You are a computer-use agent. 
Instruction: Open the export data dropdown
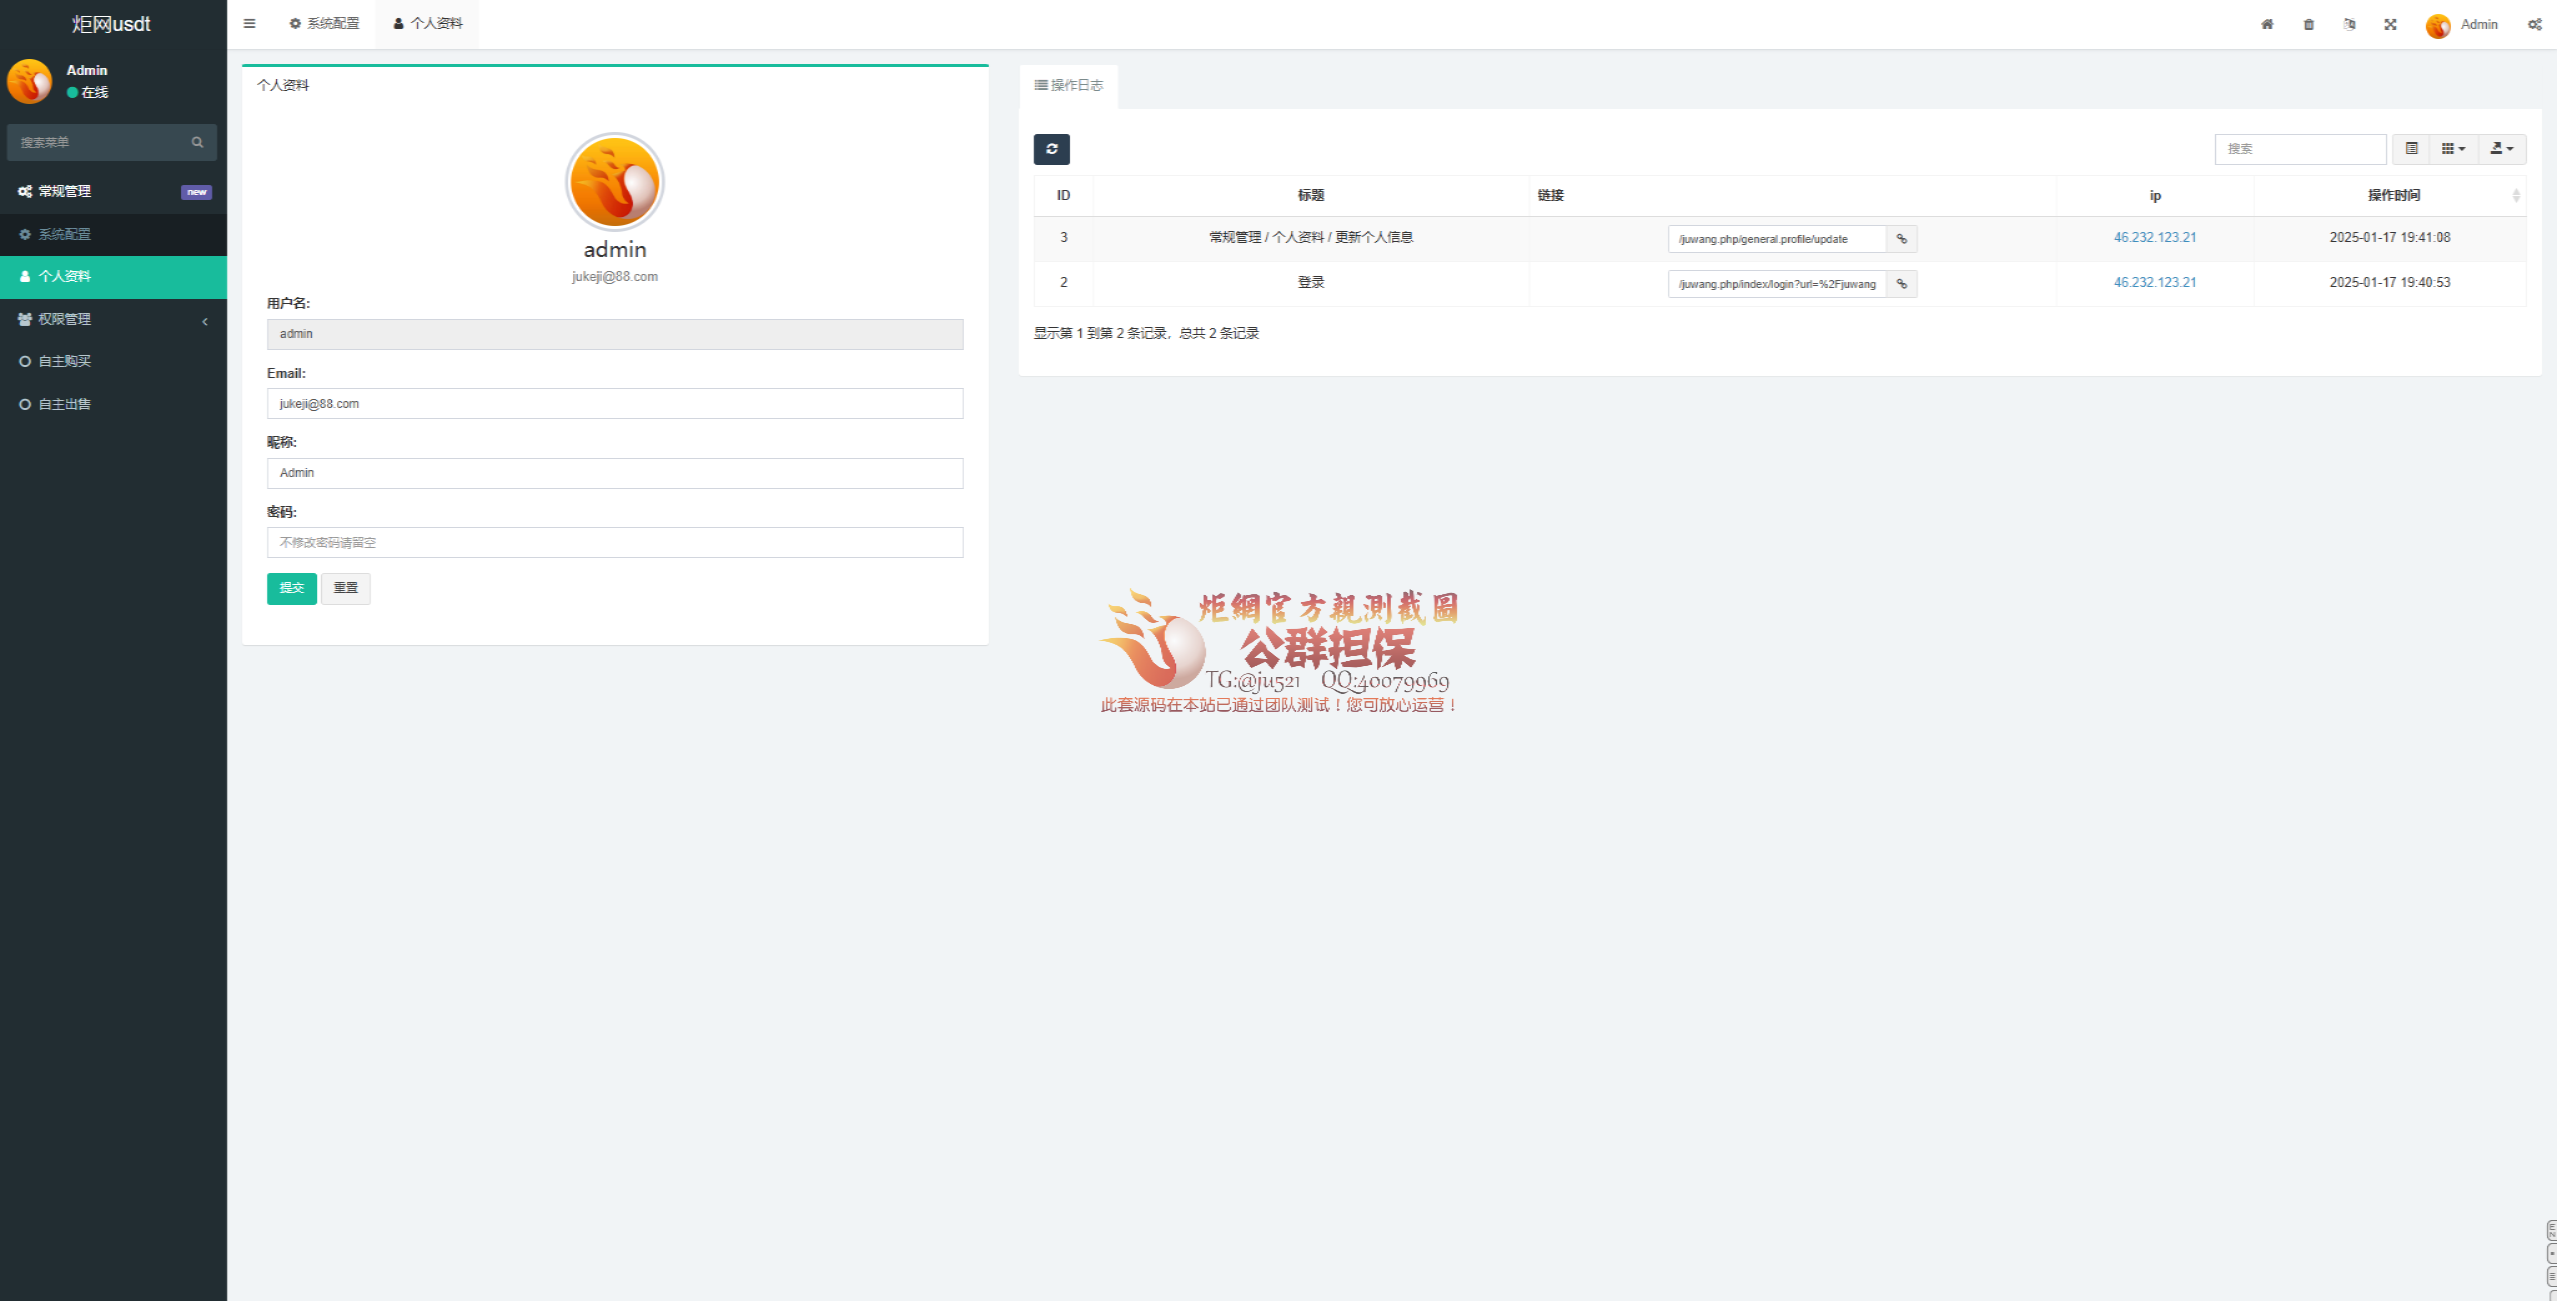point(2501,149)
